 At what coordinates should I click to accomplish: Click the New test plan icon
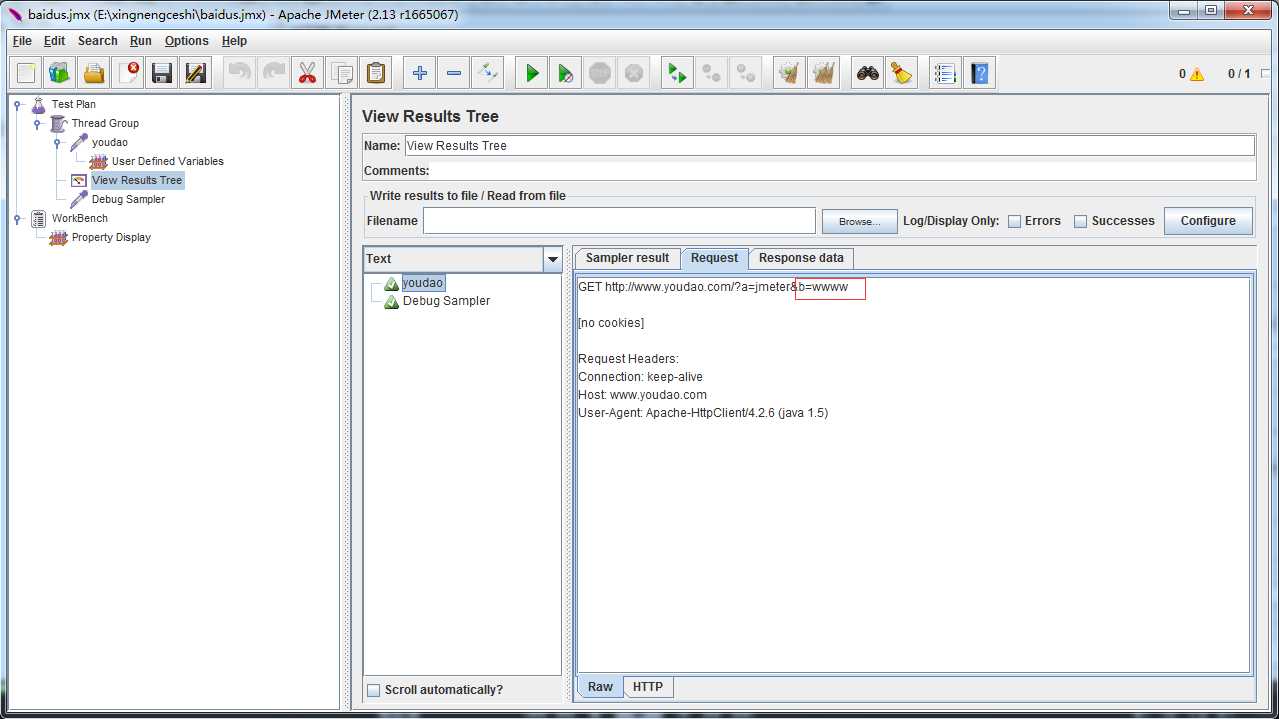pos(27,73)
